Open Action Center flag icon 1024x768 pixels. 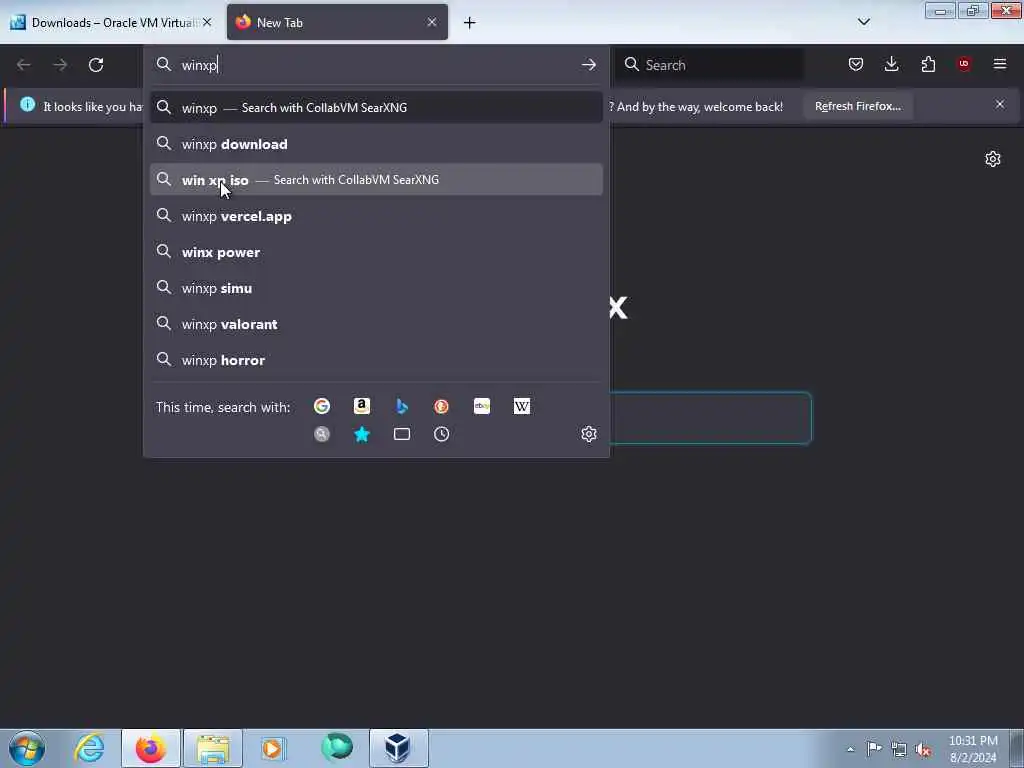click(874, 749)
